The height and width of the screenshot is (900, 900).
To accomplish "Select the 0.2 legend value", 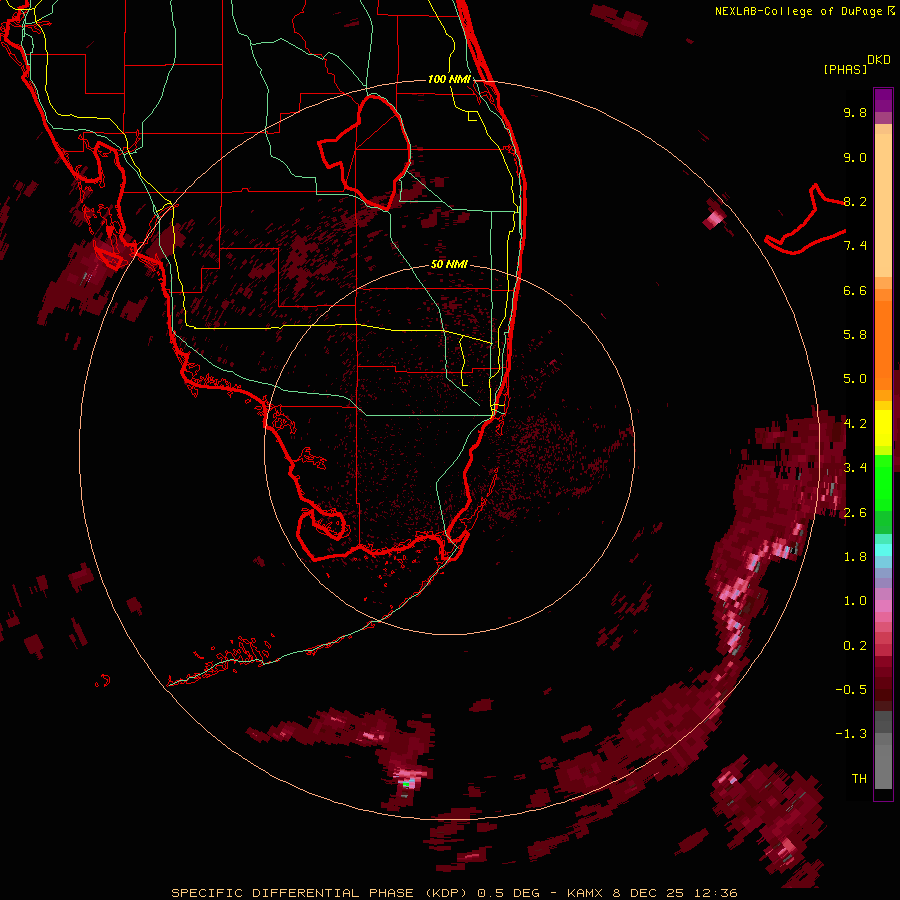I will click(855, 646).
